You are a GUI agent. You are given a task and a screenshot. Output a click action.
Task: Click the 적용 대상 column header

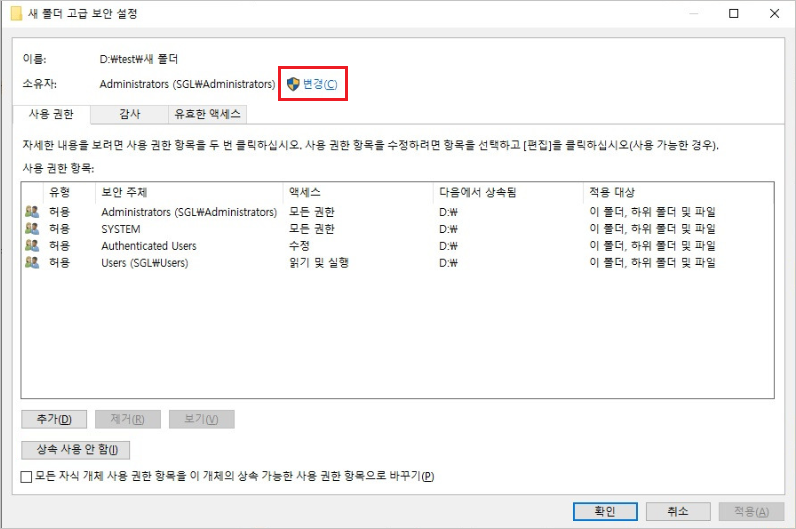click(x=678, y=192)
